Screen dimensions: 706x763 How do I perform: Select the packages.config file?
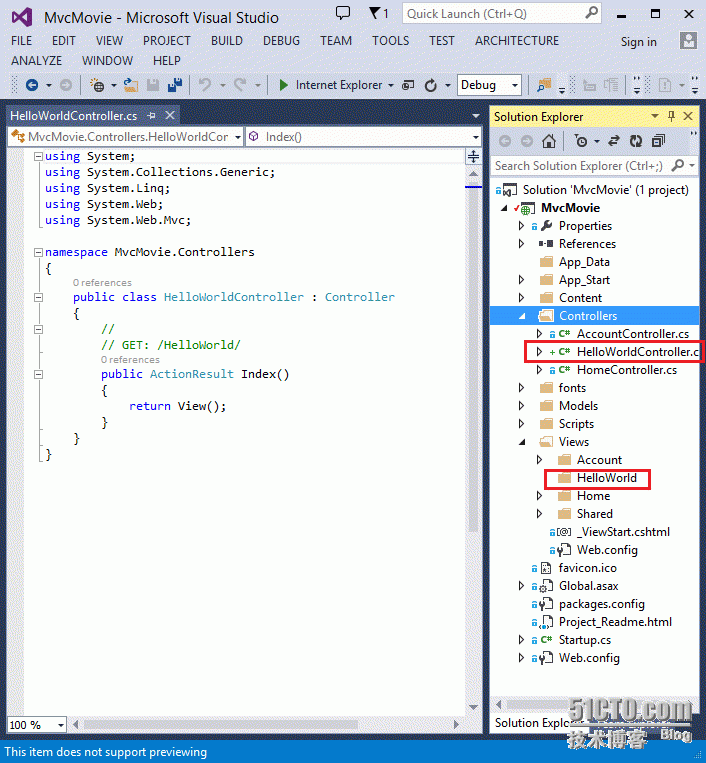[601, 604]
